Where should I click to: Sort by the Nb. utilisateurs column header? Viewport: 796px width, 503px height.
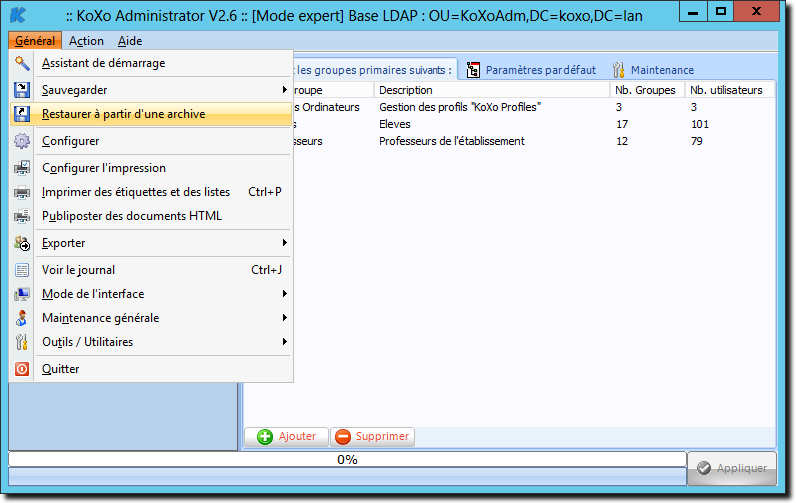729,90
